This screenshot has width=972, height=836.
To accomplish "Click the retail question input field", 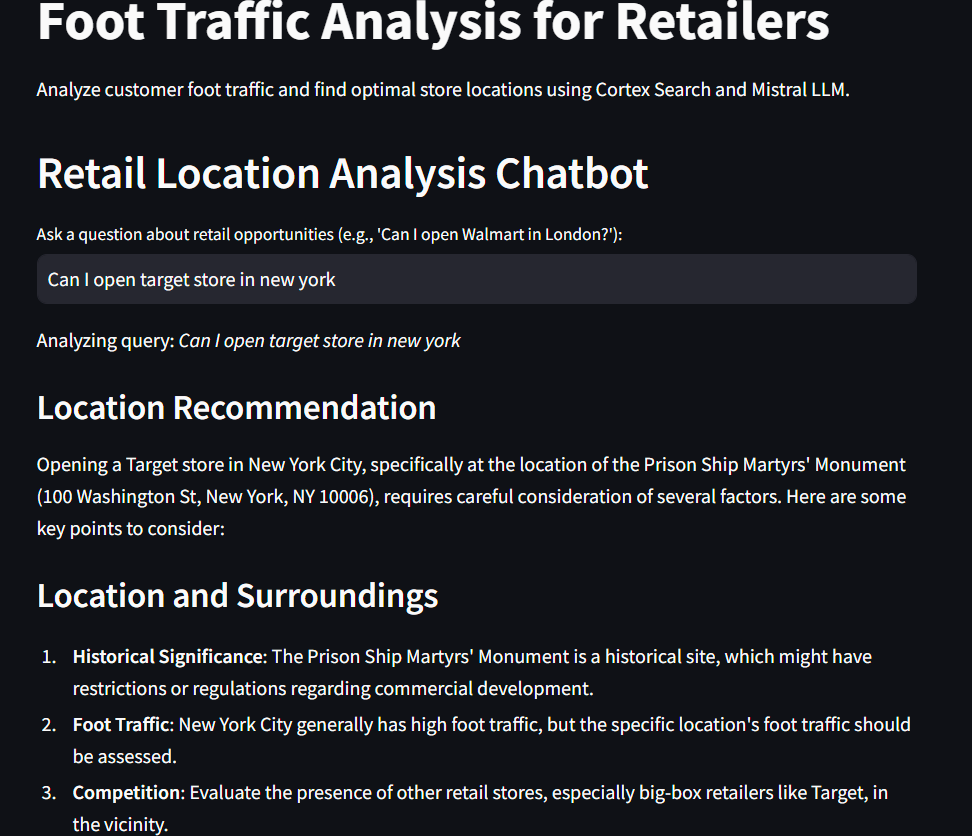I will 476,279.
